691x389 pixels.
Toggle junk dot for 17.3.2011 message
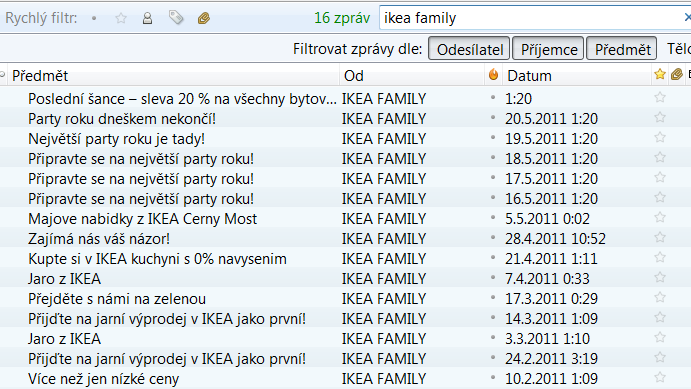tap(493, 297)
